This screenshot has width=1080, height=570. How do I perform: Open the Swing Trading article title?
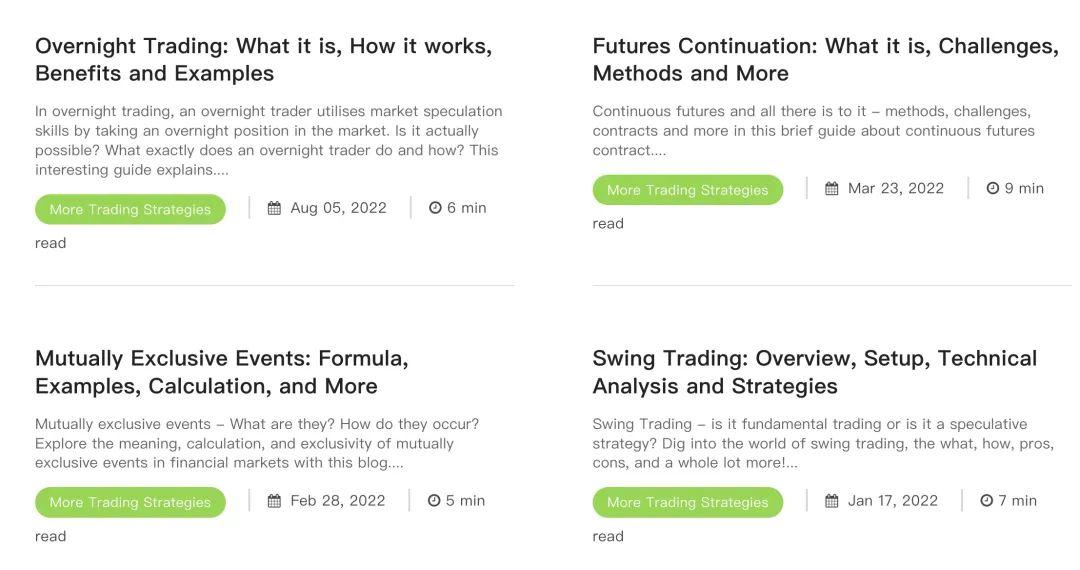[x=814, y=372]
